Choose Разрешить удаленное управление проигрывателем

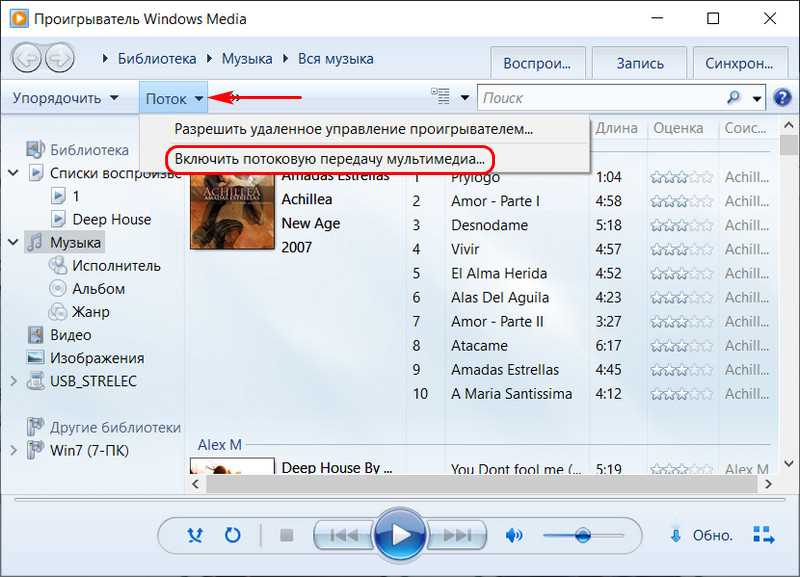point(354,129)
